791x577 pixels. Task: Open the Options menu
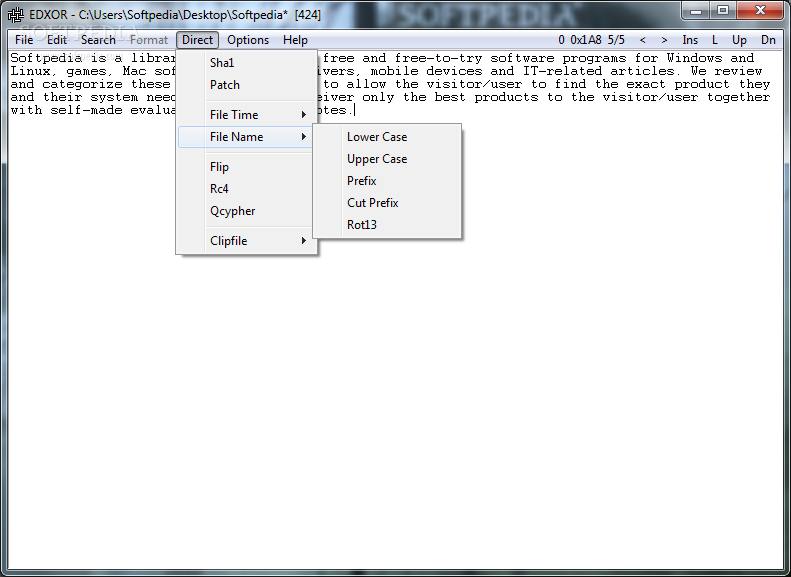pos(248,40)
